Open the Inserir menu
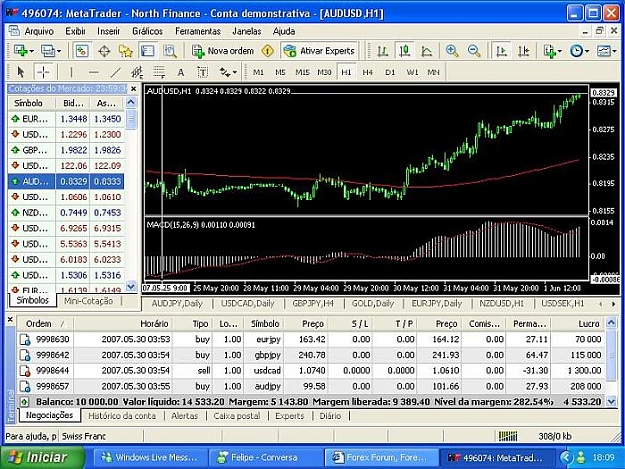The image size is (625, 469). [x=108, y=31]
